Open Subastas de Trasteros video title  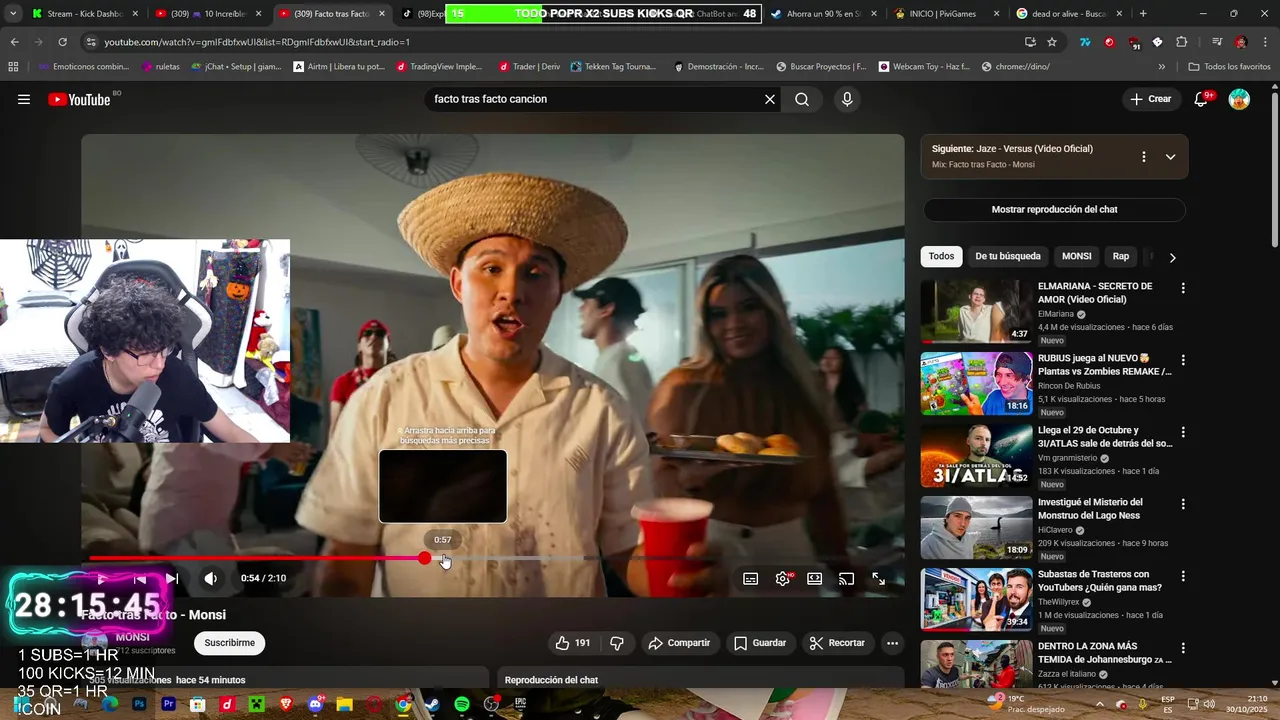point(1100,581)
